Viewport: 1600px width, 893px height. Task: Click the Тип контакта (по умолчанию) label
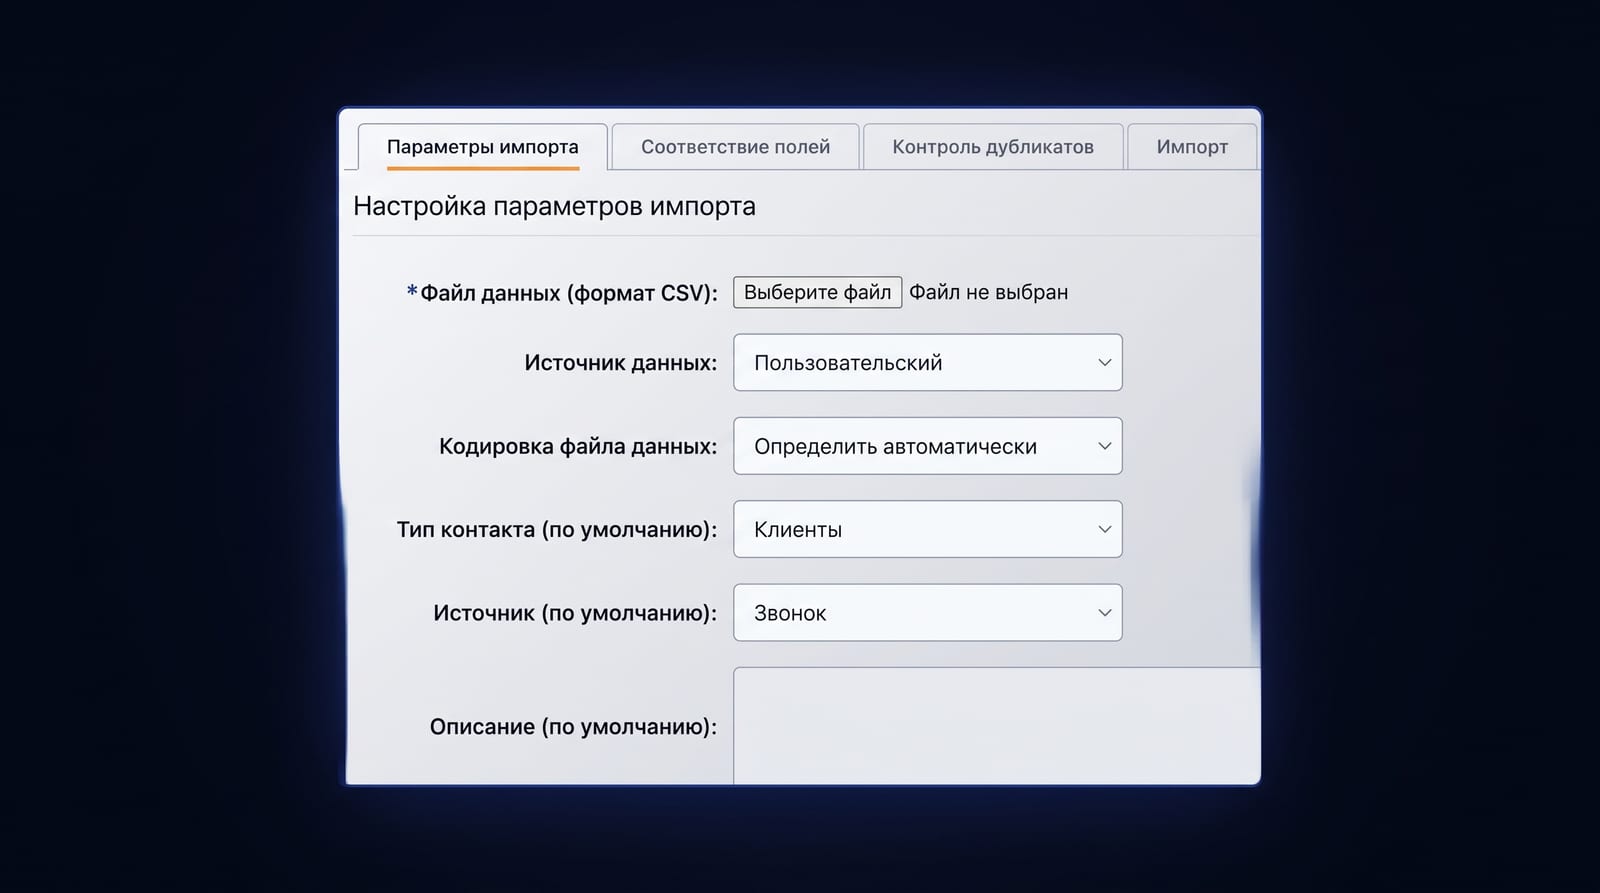point(557,530)
